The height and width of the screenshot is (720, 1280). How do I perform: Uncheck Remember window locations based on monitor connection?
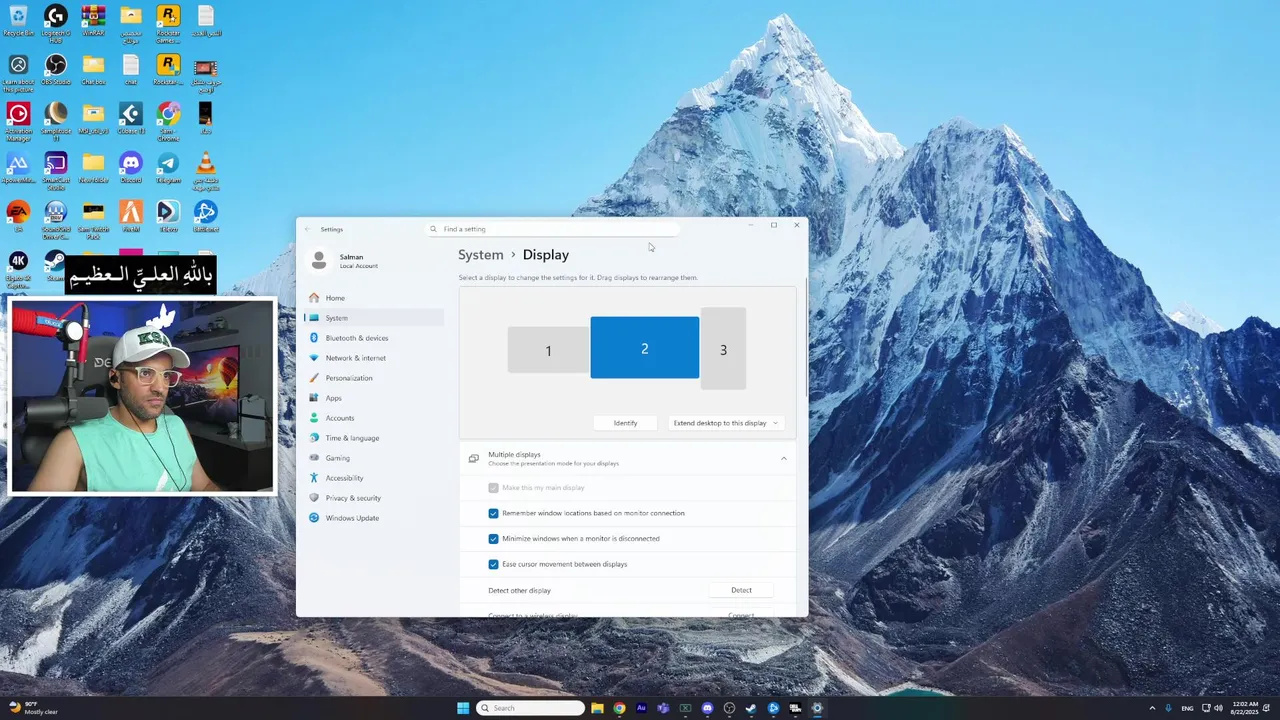point(493,513)
